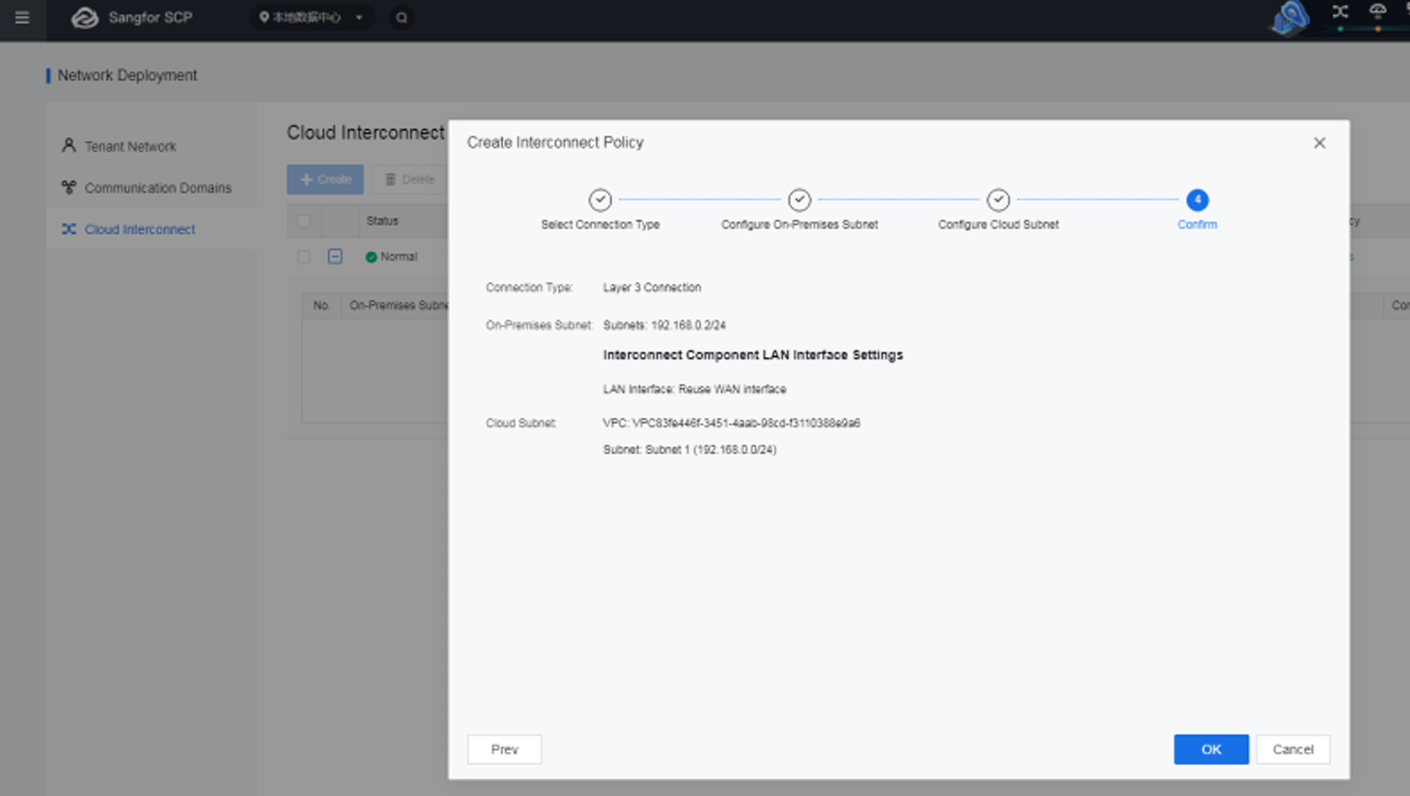
Task: Click step 4 Confirm indicator
Action: coord(1197,200)
